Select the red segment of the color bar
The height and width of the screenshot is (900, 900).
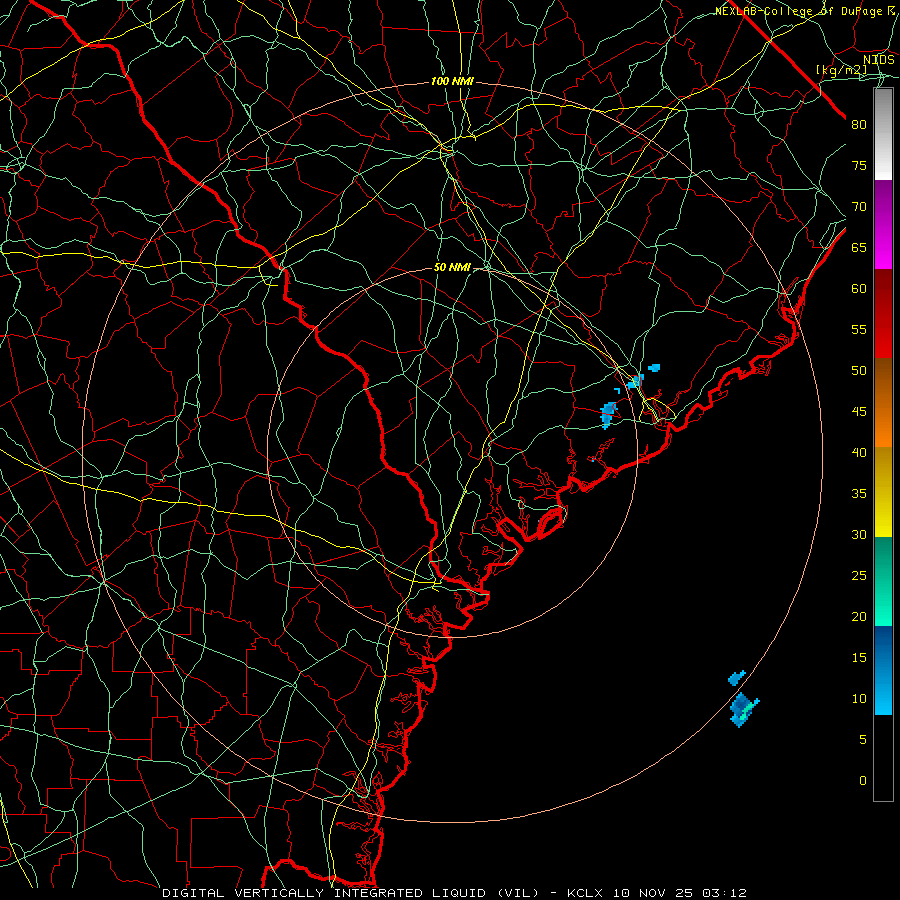point(883,313)
